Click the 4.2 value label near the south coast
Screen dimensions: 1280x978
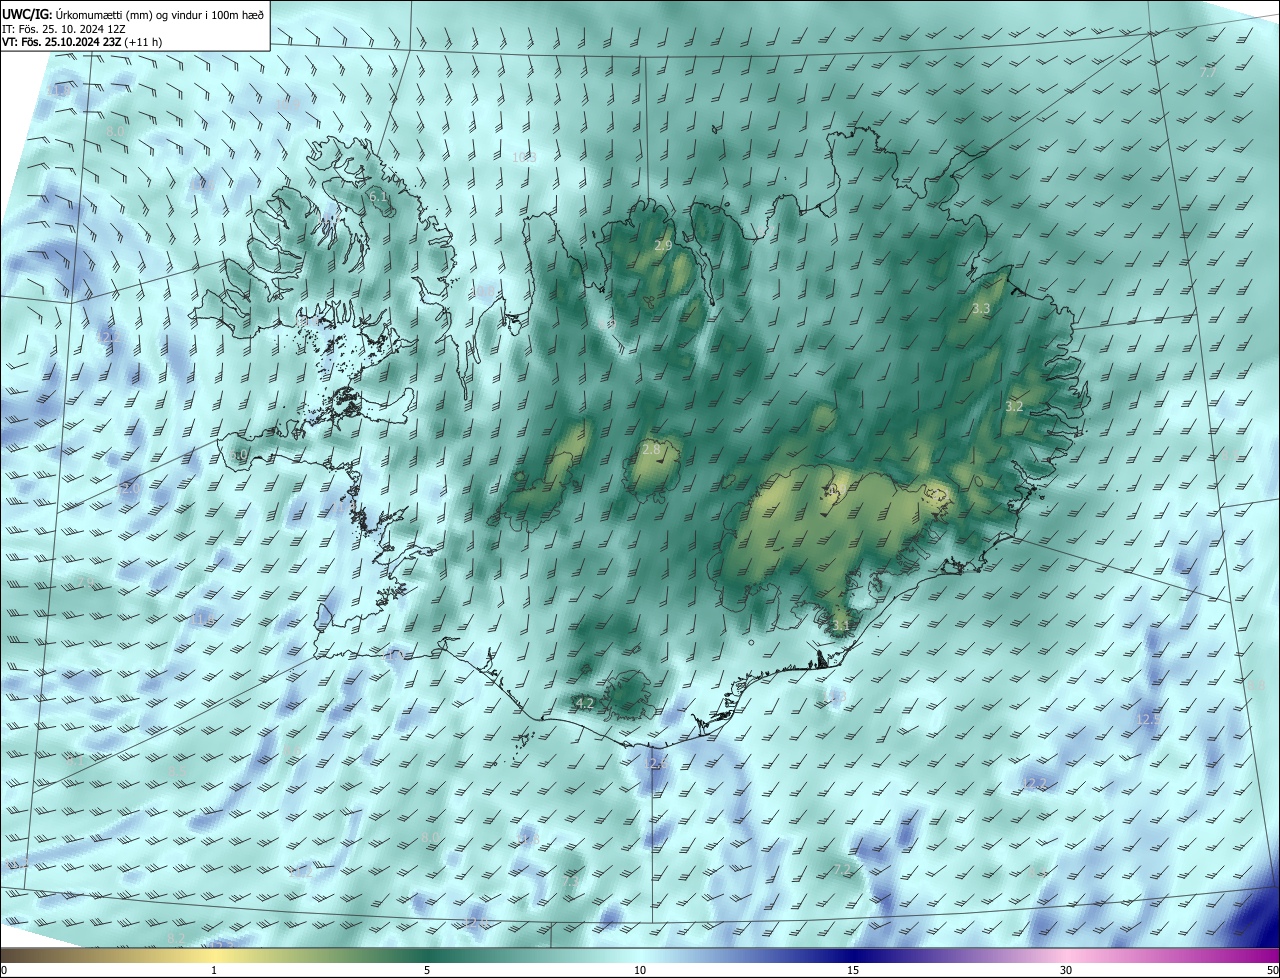click(x=585, y=703)
